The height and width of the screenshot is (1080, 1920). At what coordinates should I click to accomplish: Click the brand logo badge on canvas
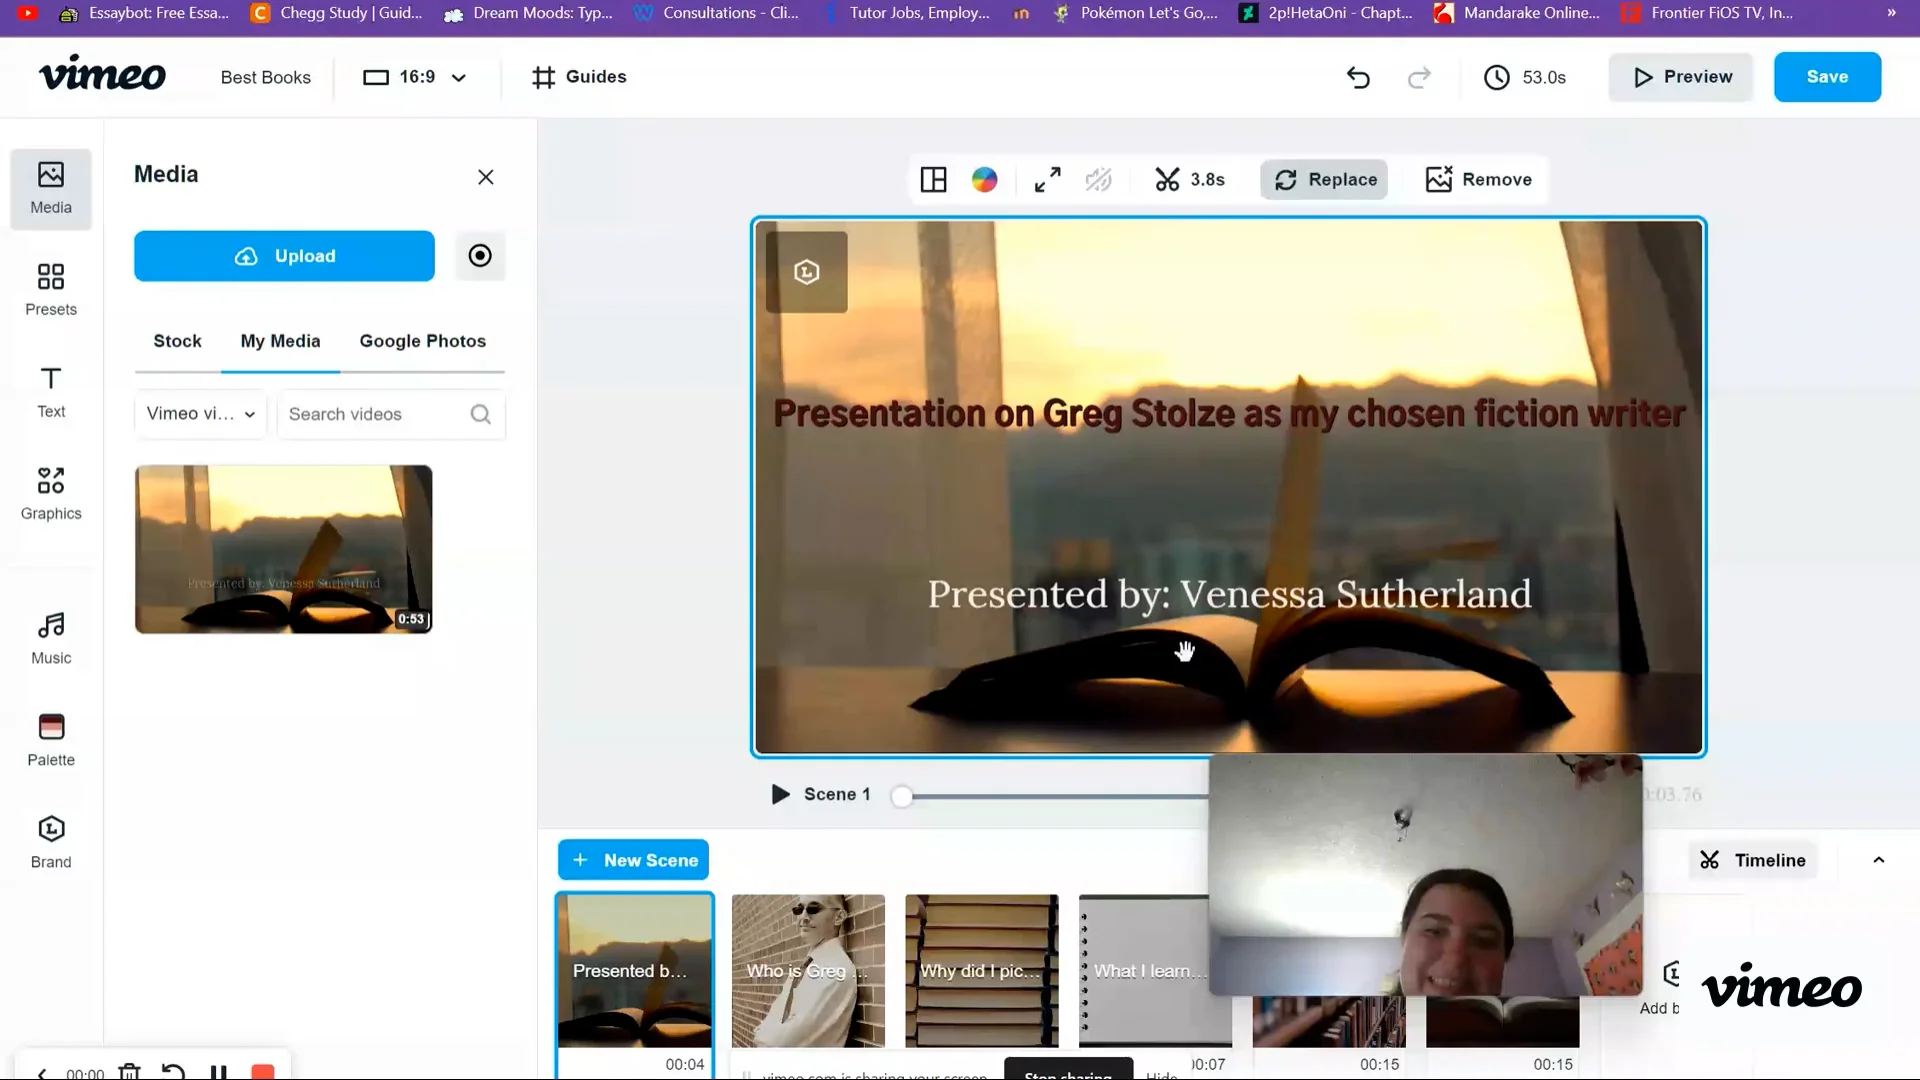(x=807, y=272)
